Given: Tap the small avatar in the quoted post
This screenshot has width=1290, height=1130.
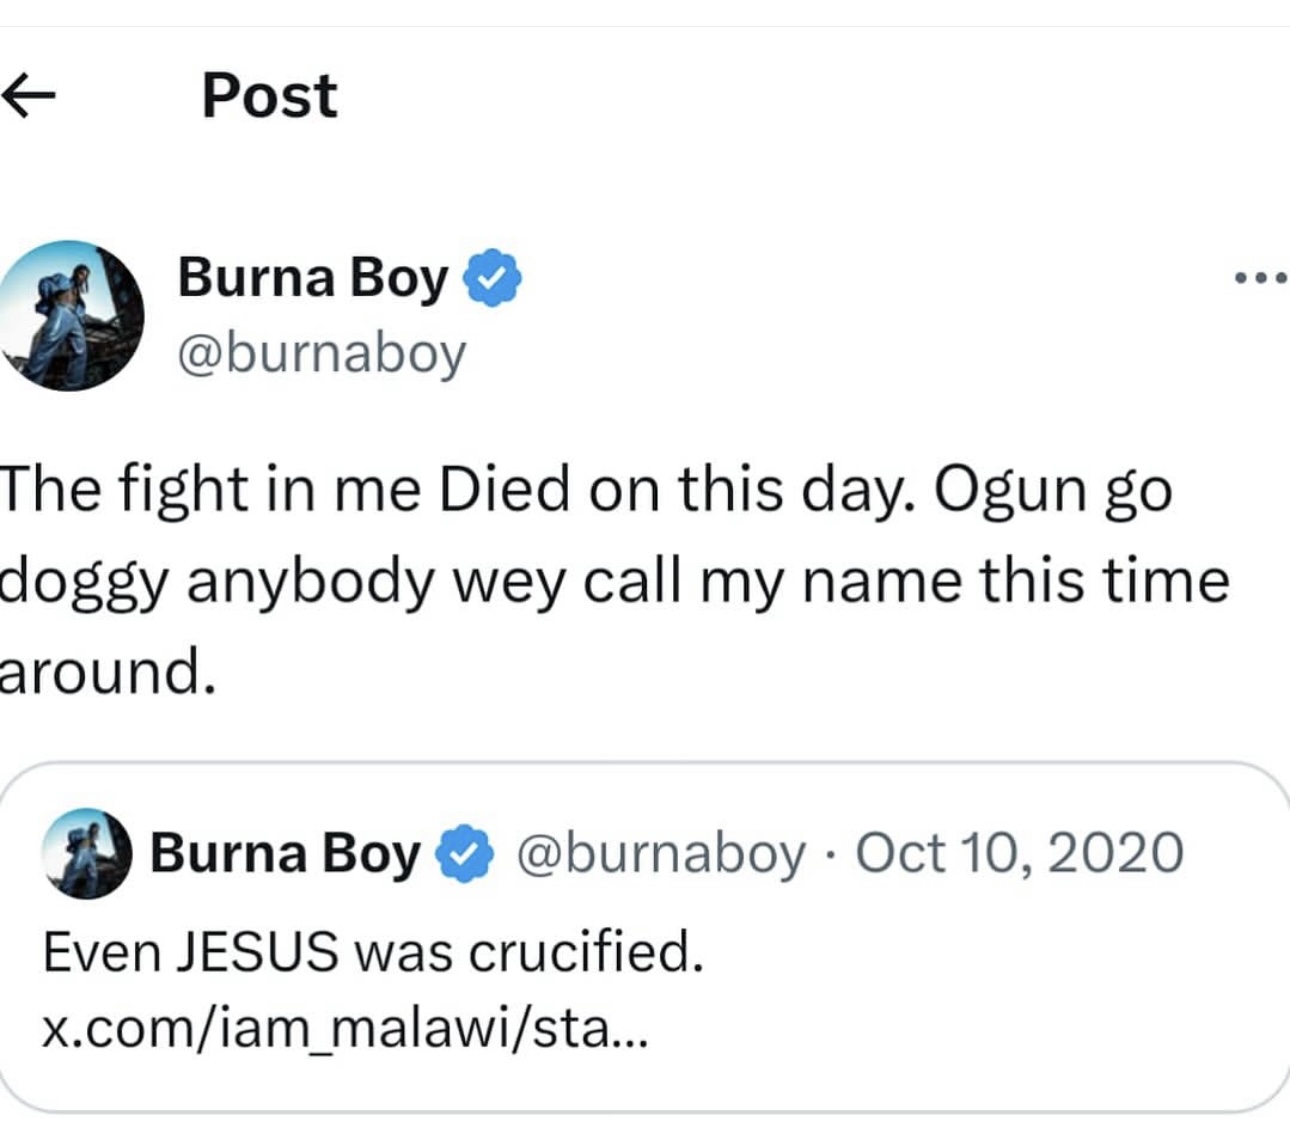Looking at the screenshot, I should 86,853.
